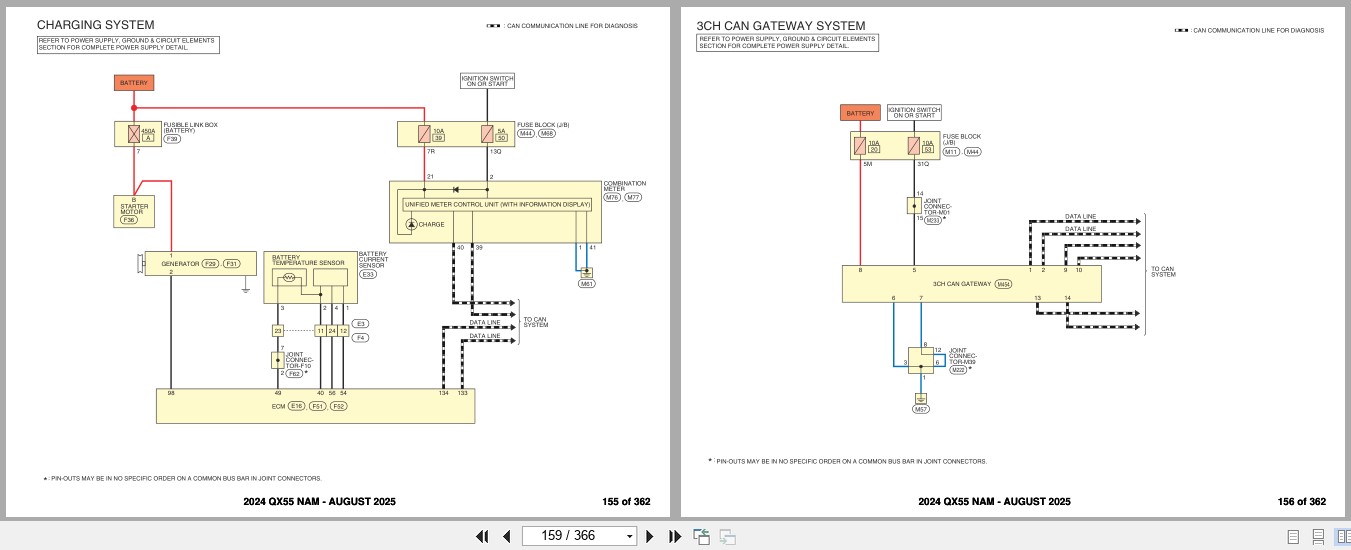
Task: Click TO CAN SYSTEM label on gateway page
Action: [1164, 271]
